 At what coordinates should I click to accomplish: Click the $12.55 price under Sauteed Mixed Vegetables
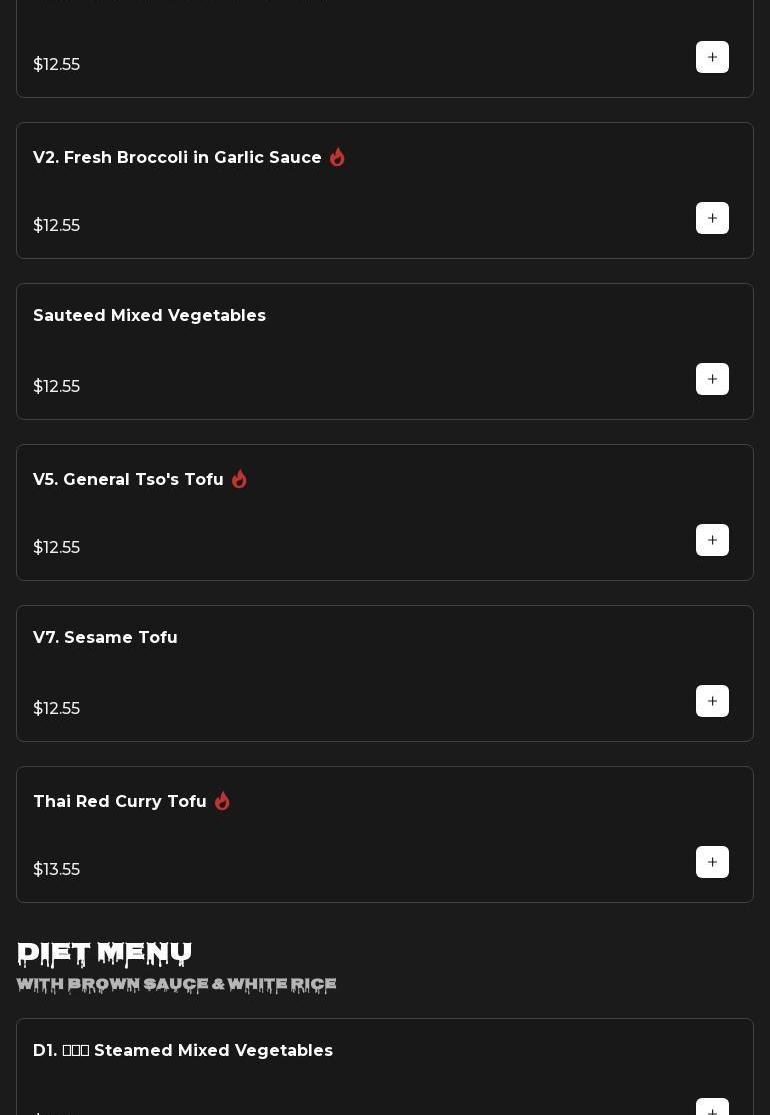[x=56, y=387]
